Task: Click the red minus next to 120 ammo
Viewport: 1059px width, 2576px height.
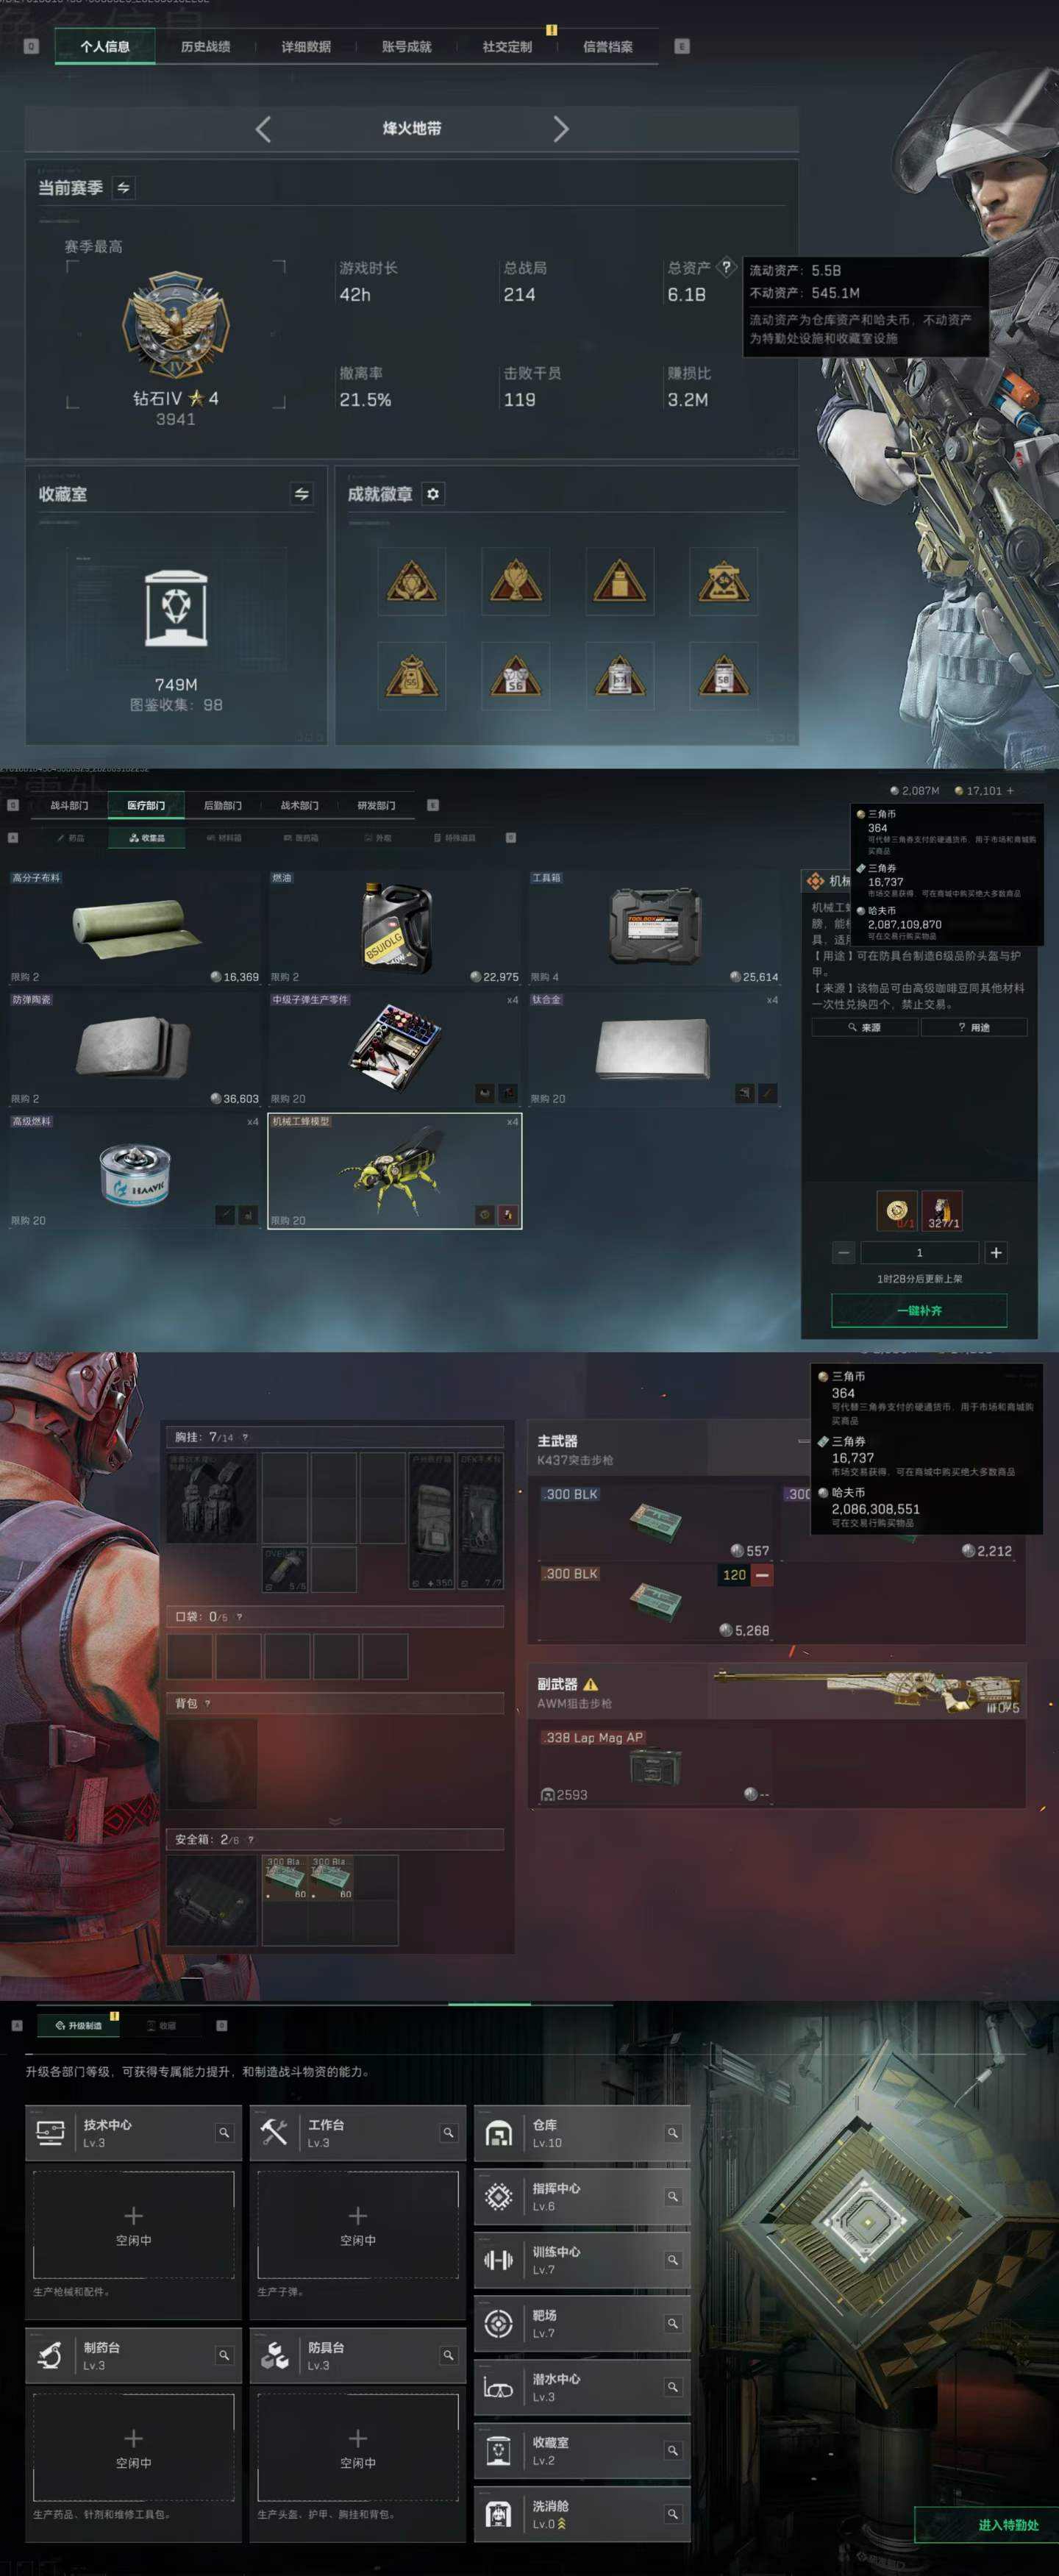Action: [762, 1575]
